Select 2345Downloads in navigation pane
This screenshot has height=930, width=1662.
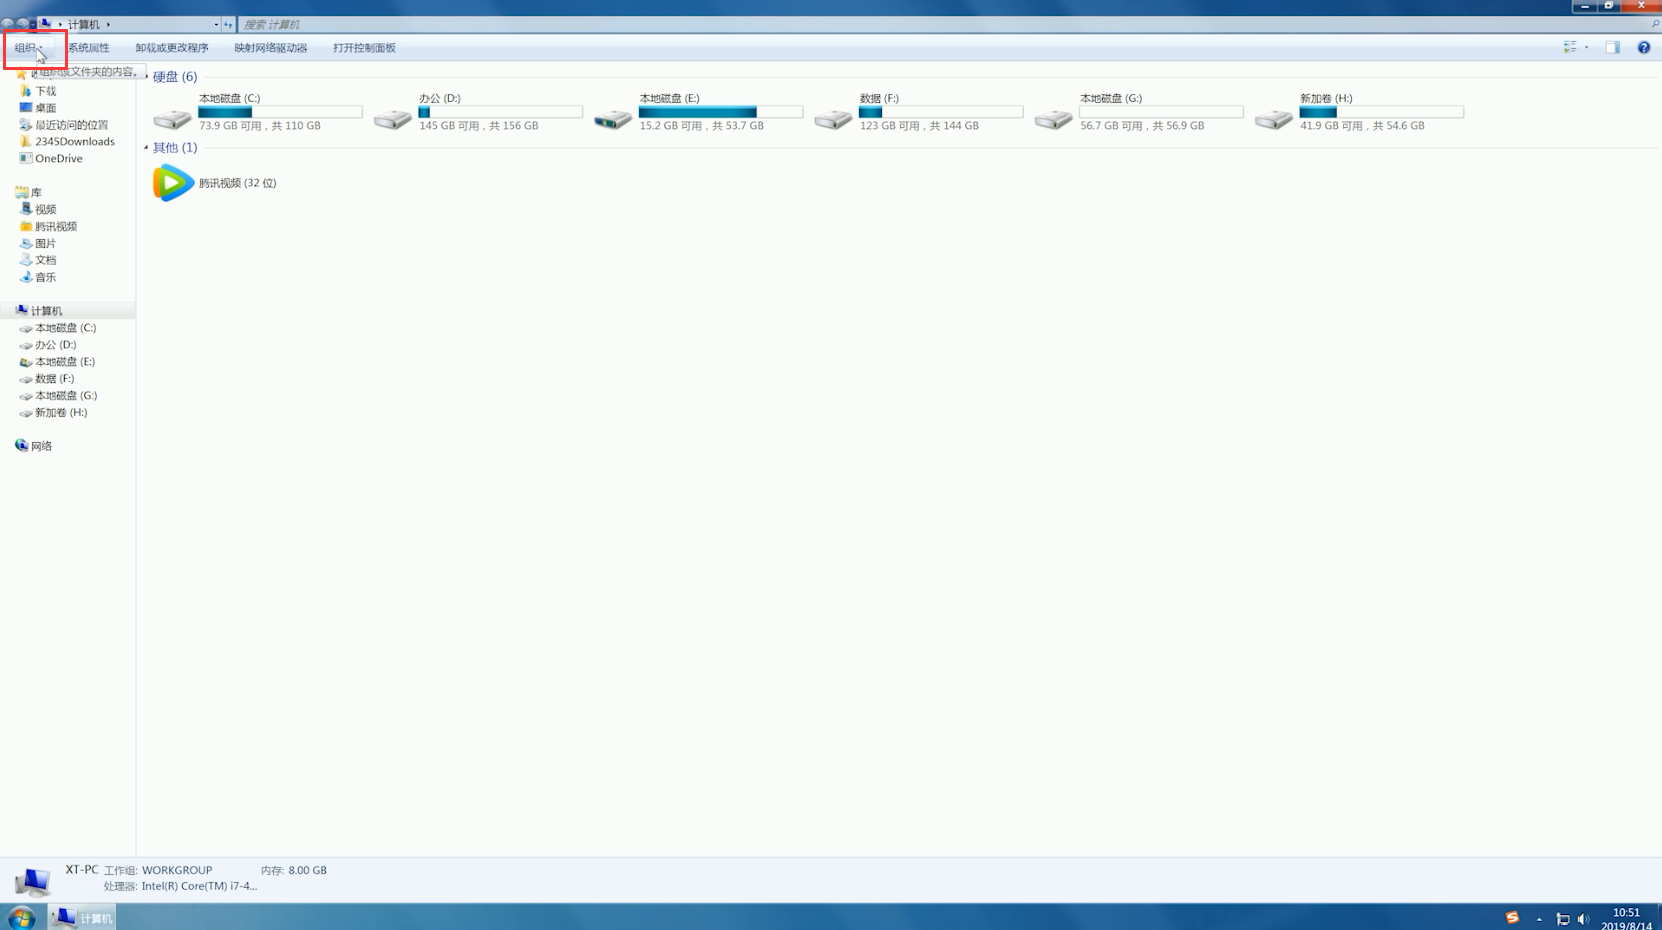(75, 142)
